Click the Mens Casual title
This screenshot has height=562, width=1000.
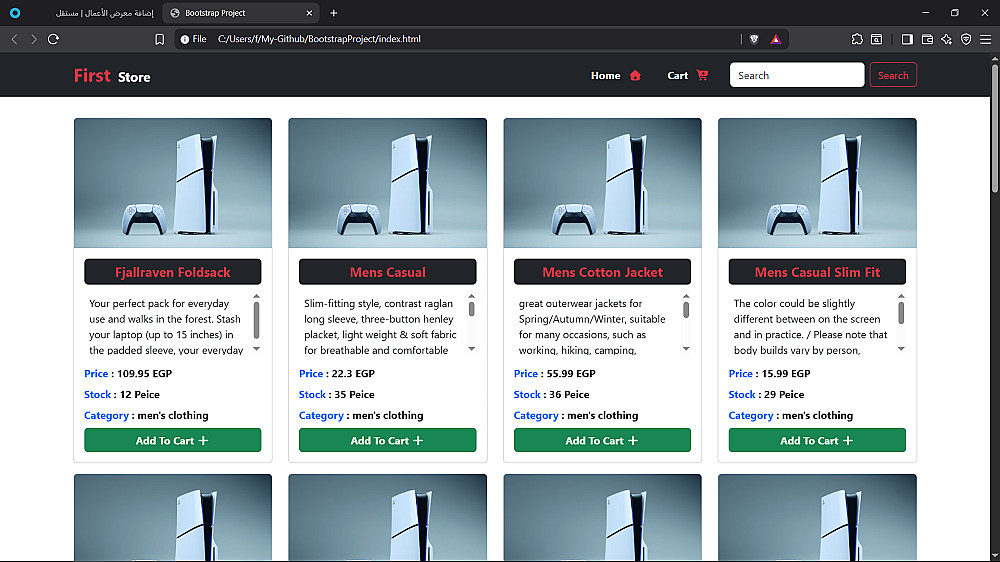click(387, 272)
